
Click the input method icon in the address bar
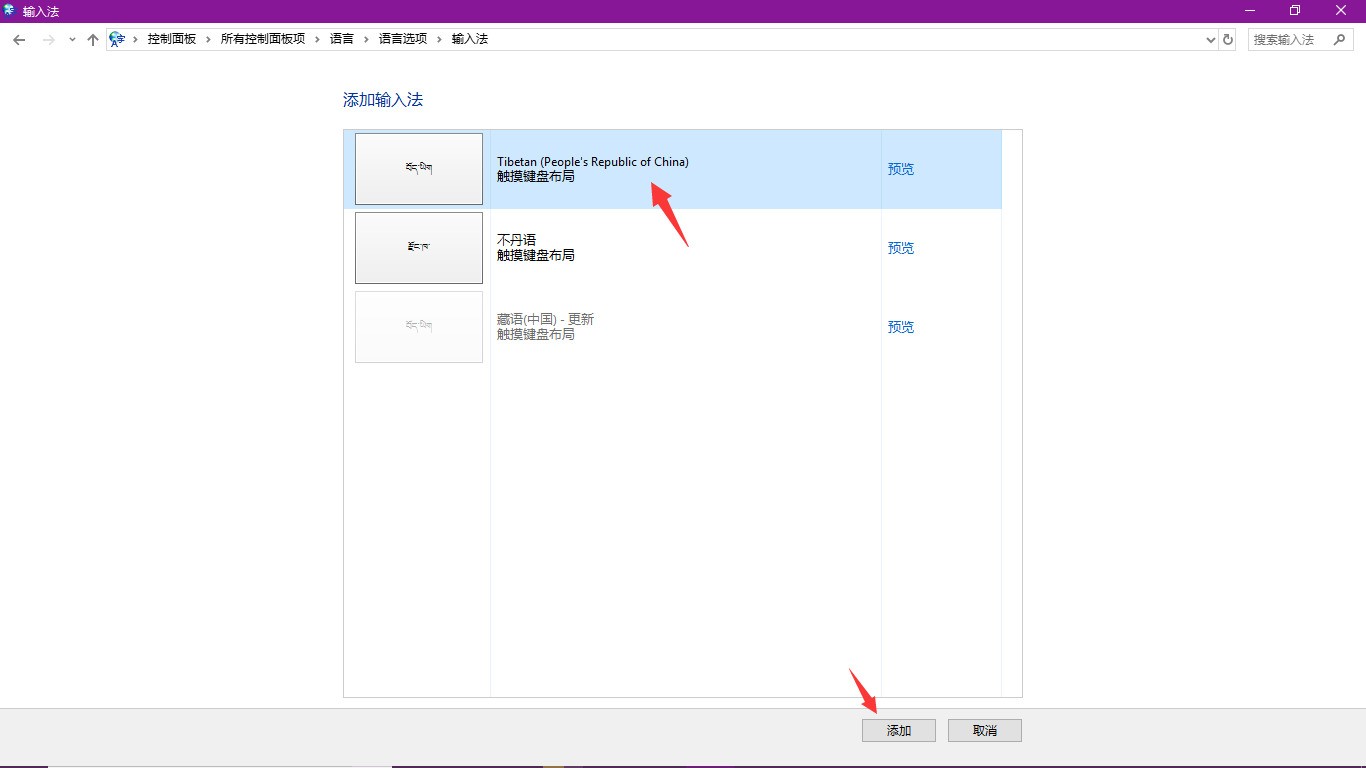pos(117,38)
